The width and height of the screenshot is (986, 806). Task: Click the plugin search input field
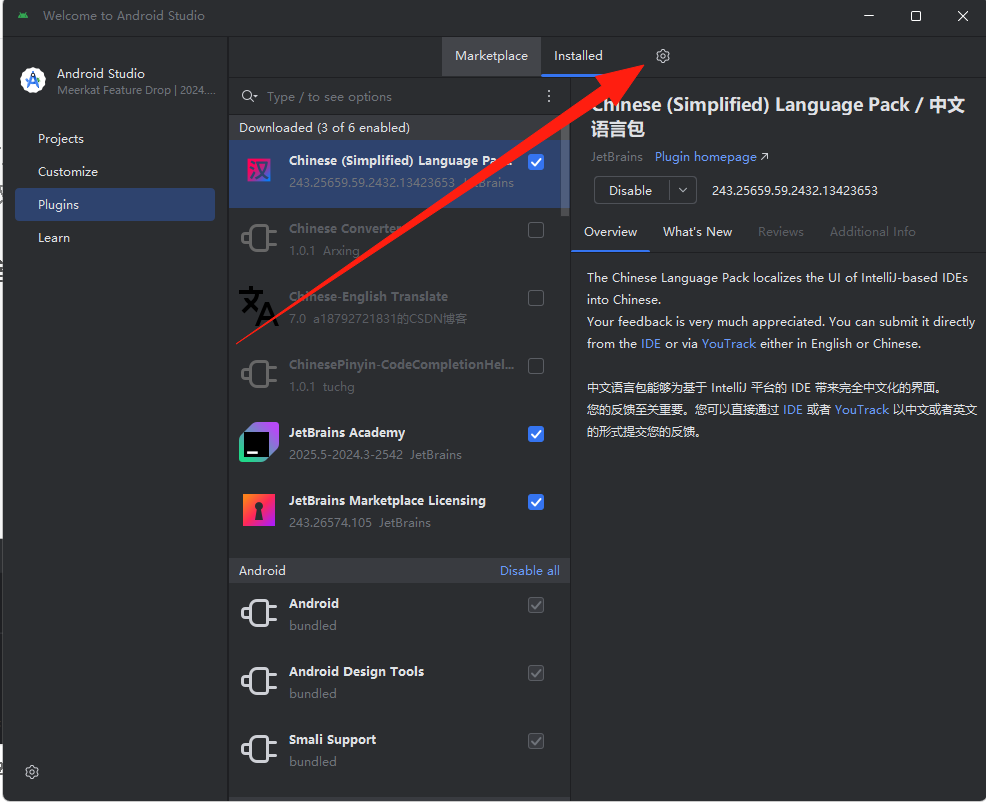pos(400,97)
